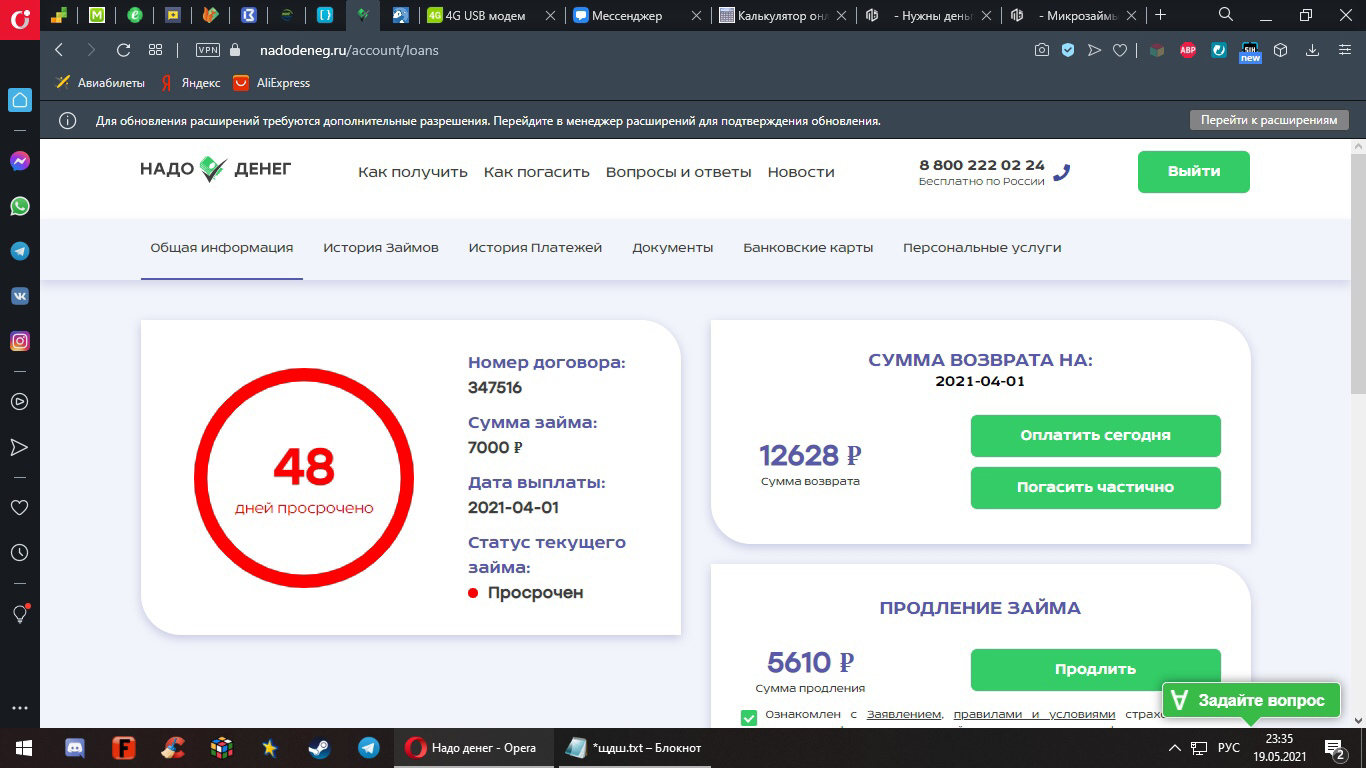Open the Windows Start menu
This screenshot has width=1366, height=768.
(24, 748)
